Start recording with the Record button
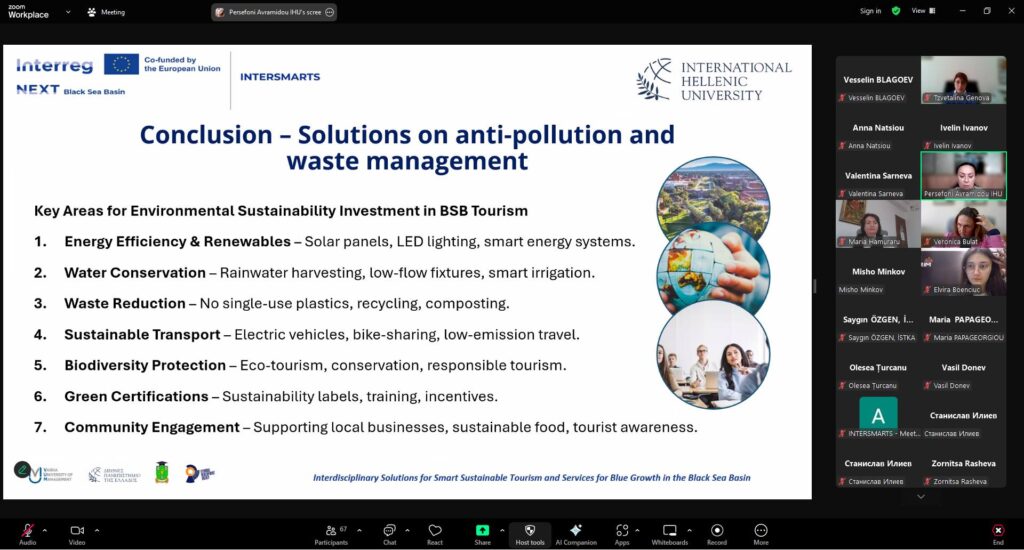This screenshot has width=1024, height=550. pos(717,531)
